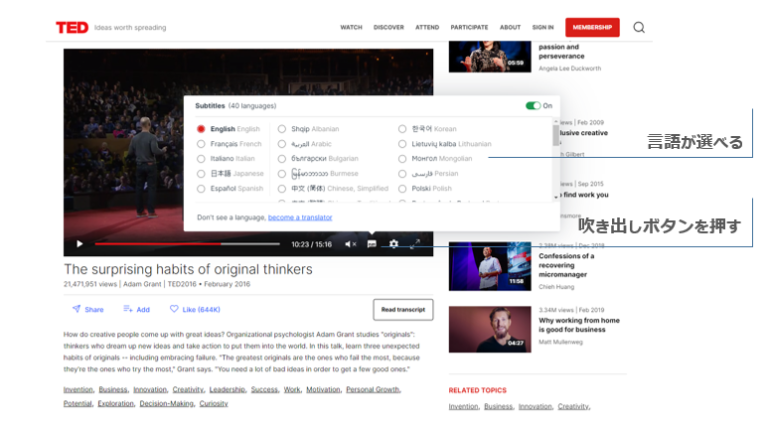
Task: Select Chinese, Simplified radio button
Action: pos(282,189)
